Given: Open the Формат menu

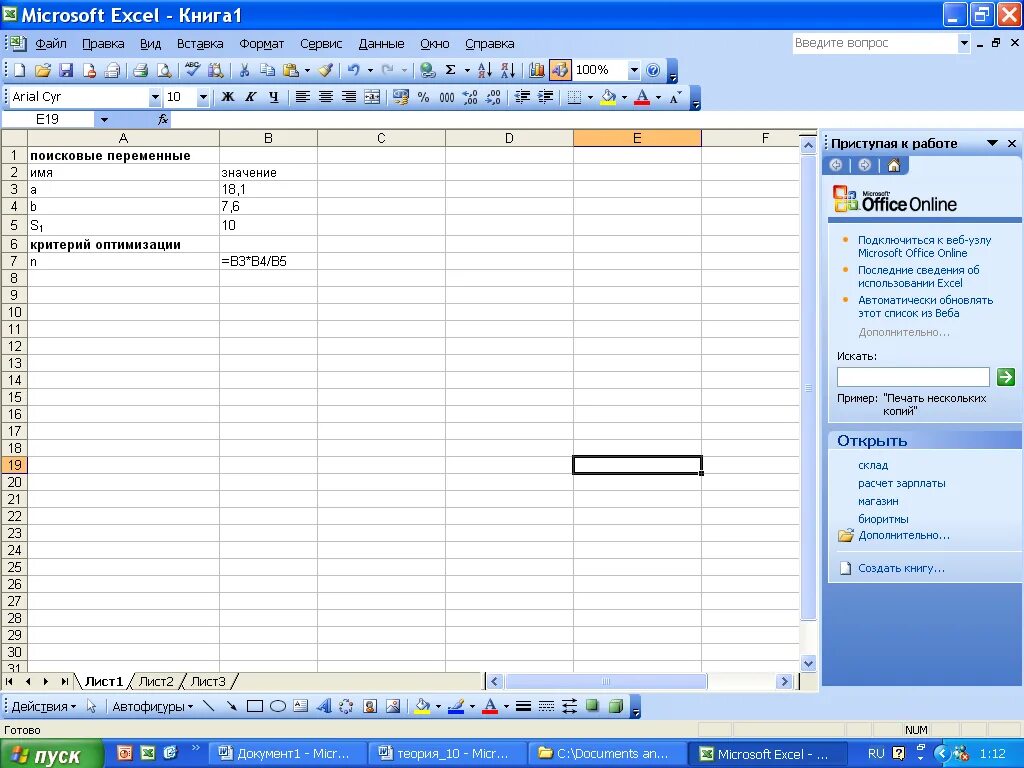Looking at the screenshot, I should [x=261, y=44].
